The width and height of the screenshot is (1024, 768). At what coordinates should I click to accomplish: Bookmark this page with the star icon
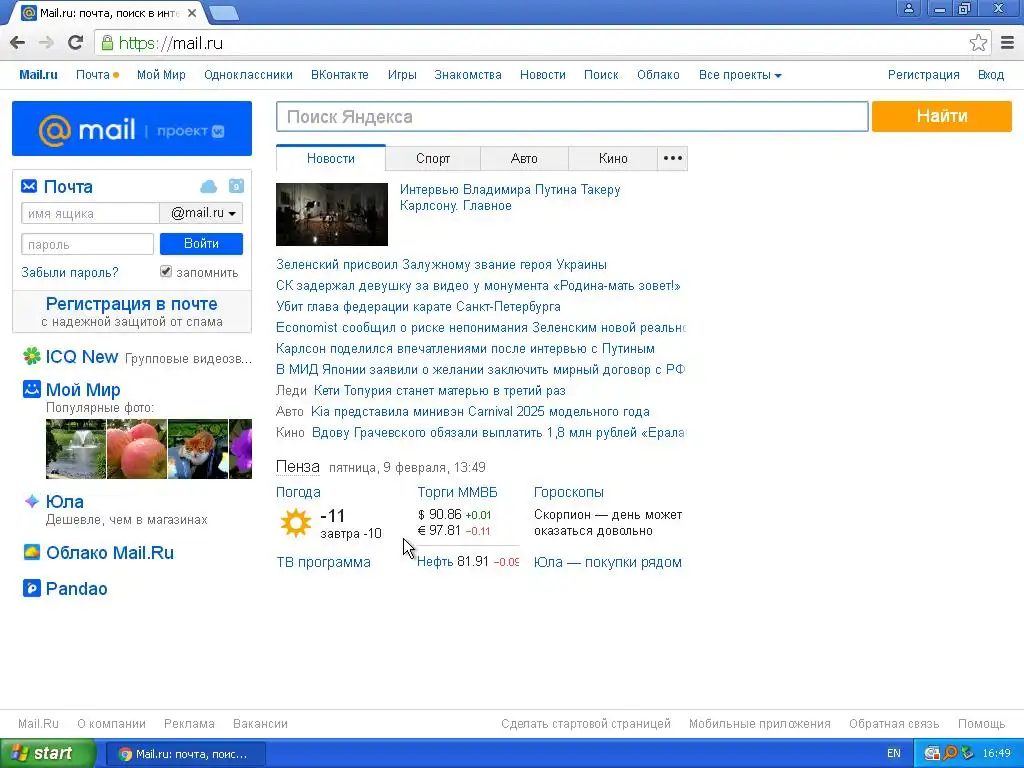[978, 43]
